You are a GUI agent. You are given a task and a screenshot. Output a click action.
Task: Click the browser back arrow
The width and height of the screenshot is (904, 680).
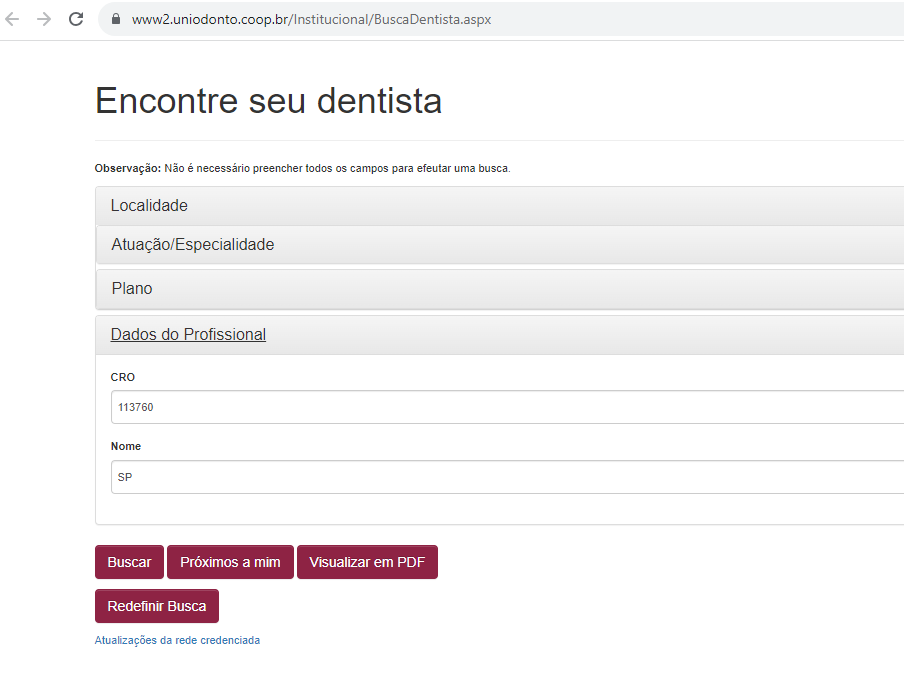click(13, 19)
